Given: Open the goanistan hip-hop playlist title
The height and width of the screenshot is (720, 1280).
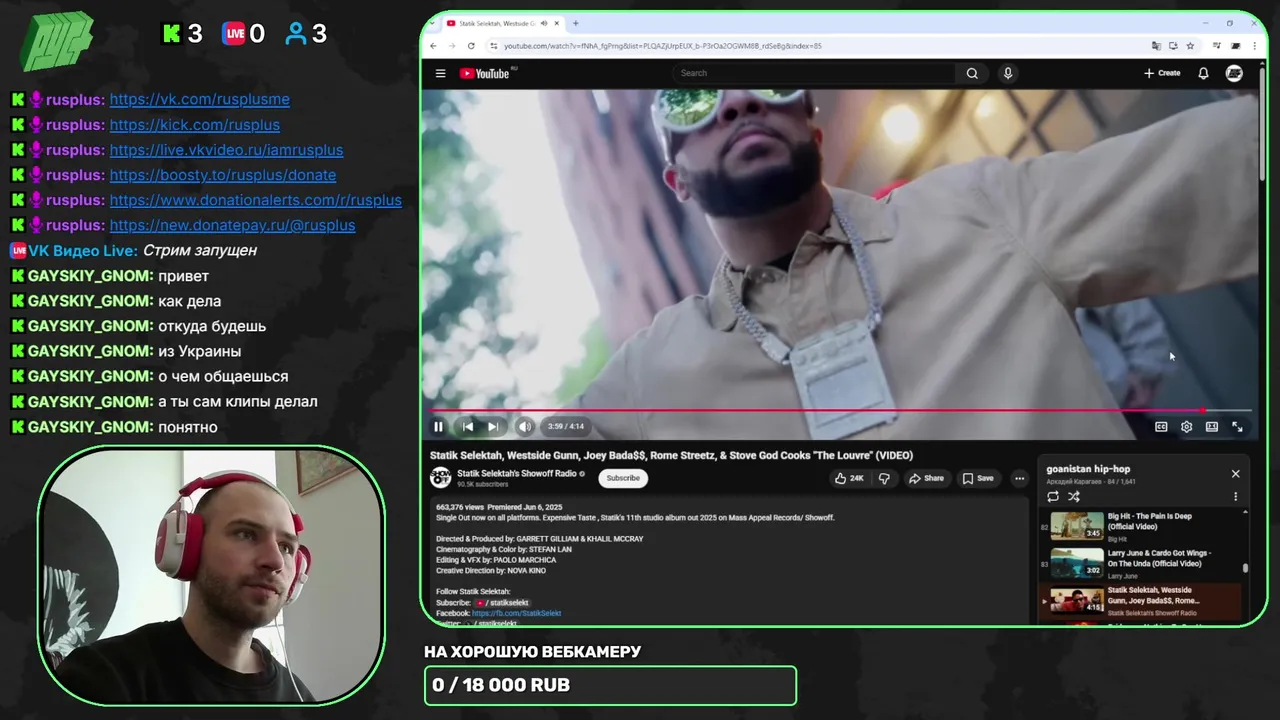Looking at the screenshot, I should (1088, 469).
